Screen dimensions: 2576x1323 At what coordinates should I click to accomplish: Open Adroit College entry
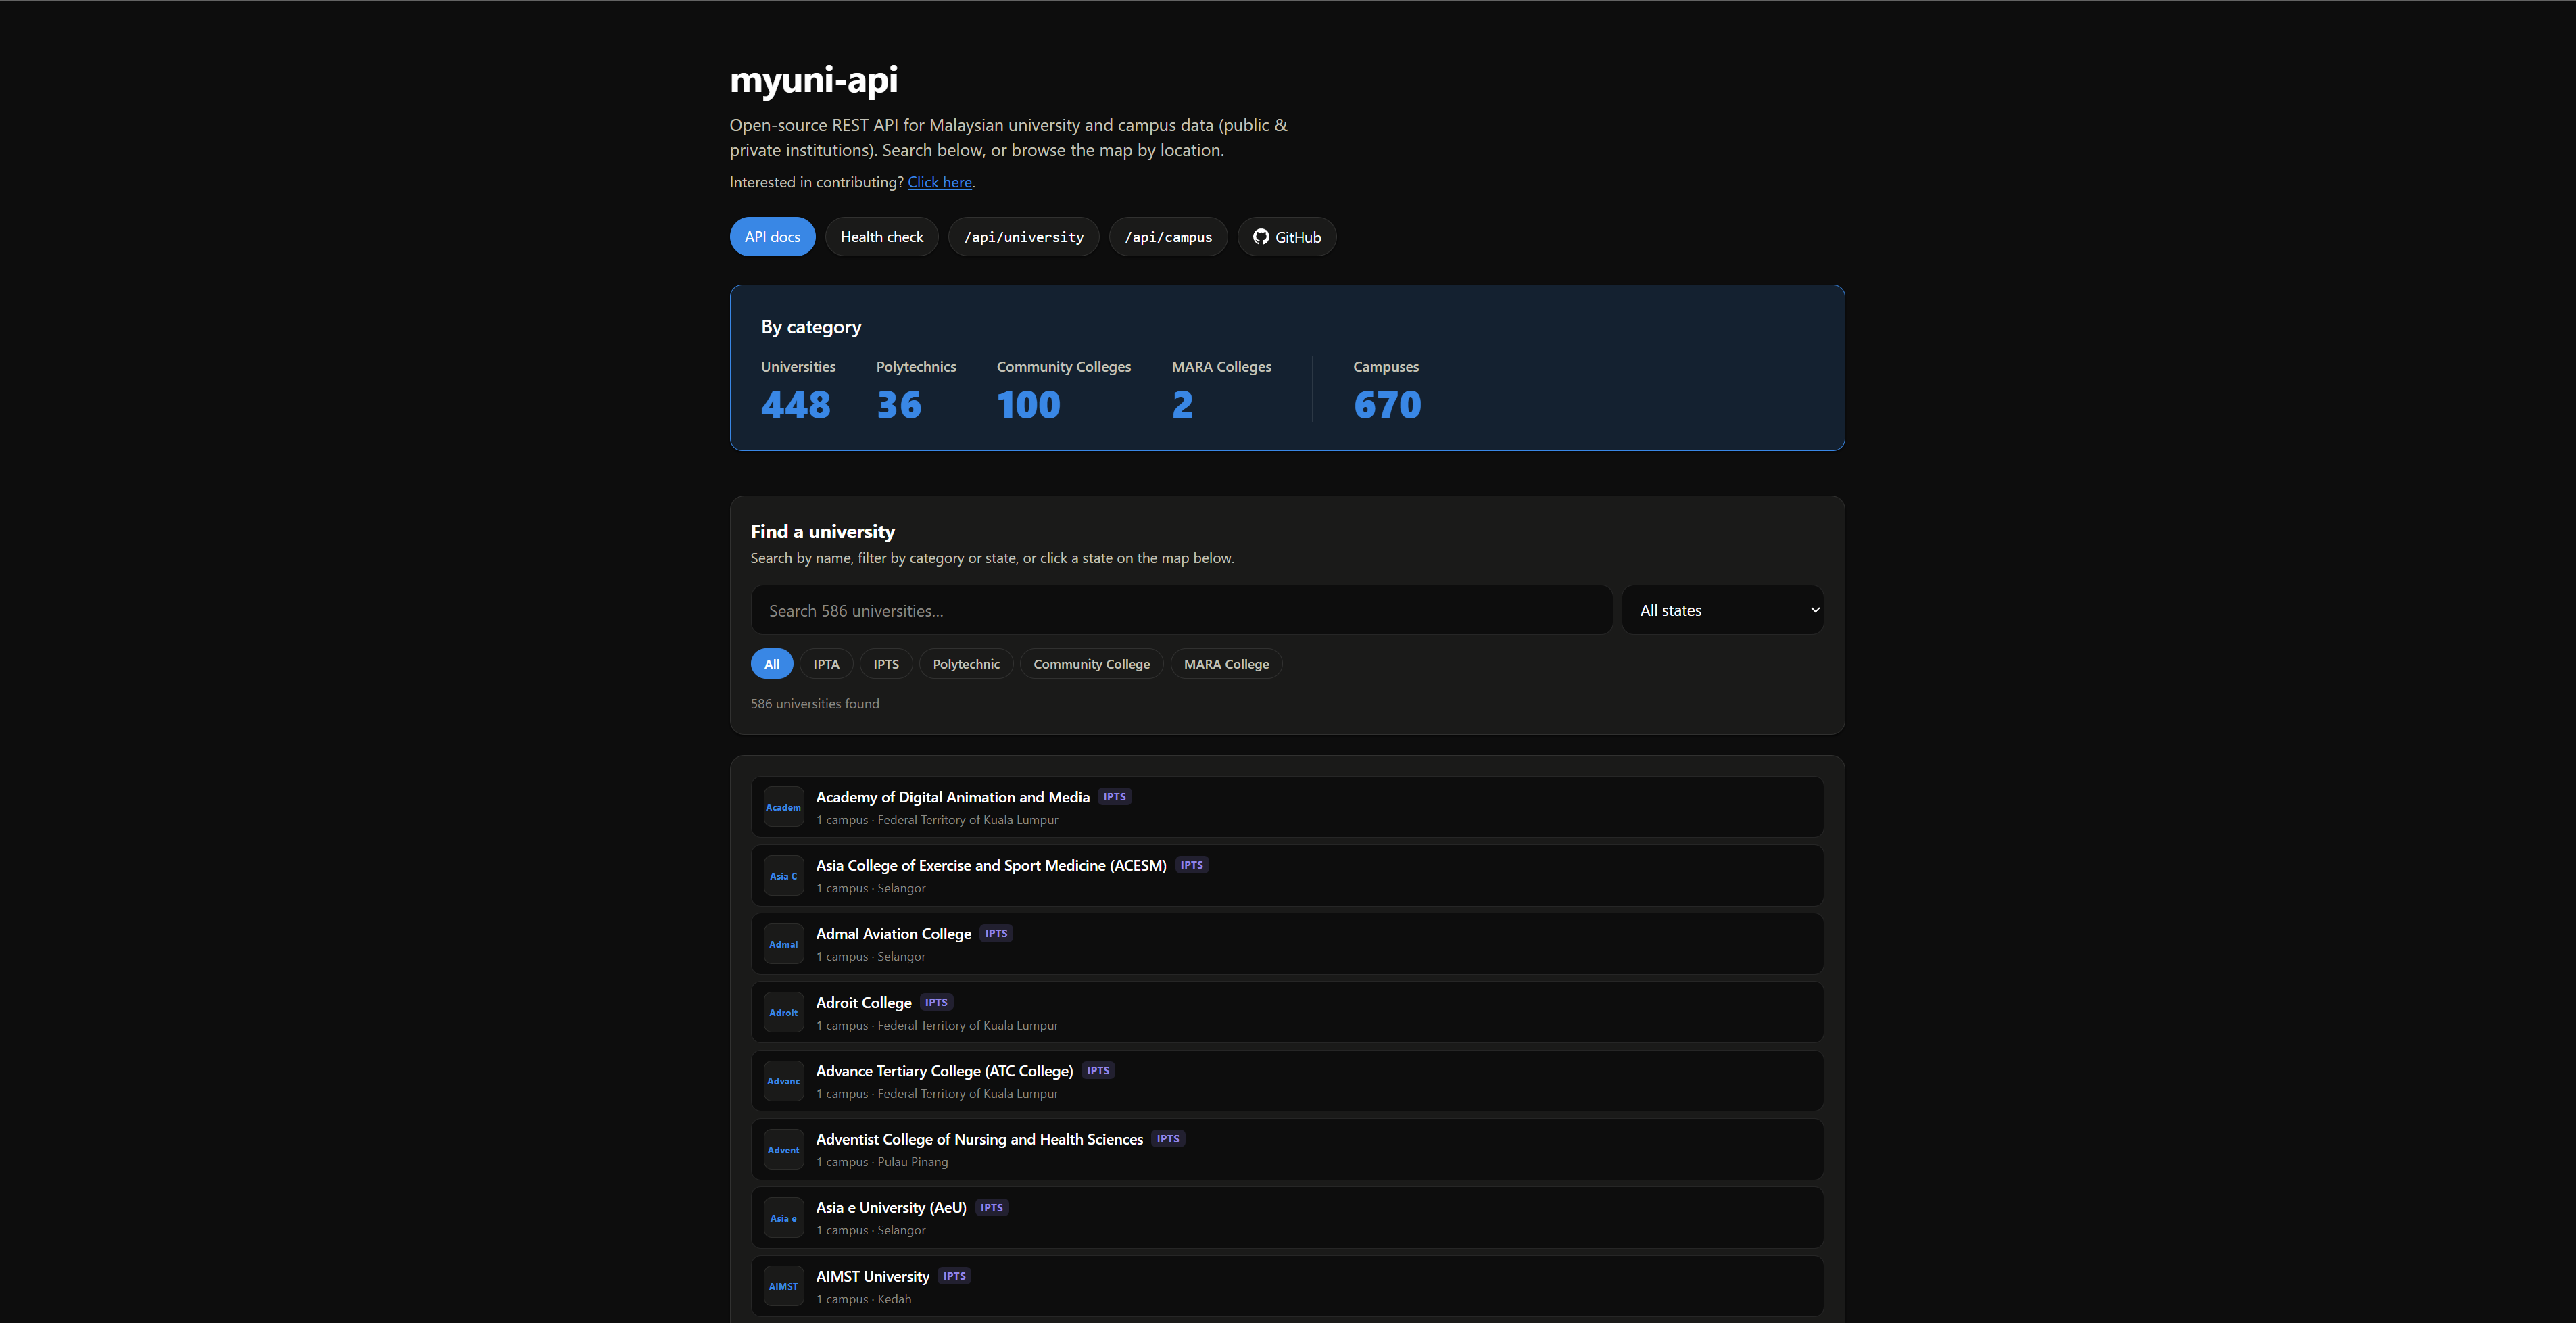click(1287, 1013)
